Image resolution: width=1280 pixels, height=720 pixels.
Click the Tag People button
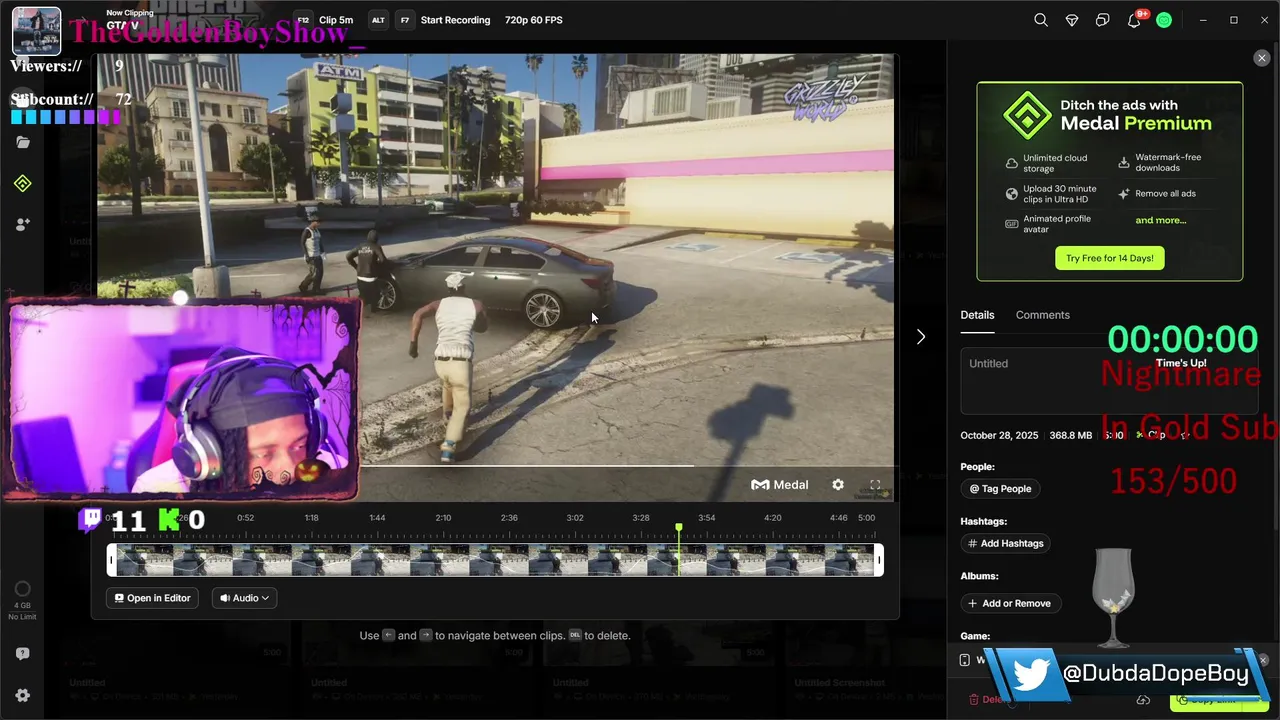coord(1000,489)
